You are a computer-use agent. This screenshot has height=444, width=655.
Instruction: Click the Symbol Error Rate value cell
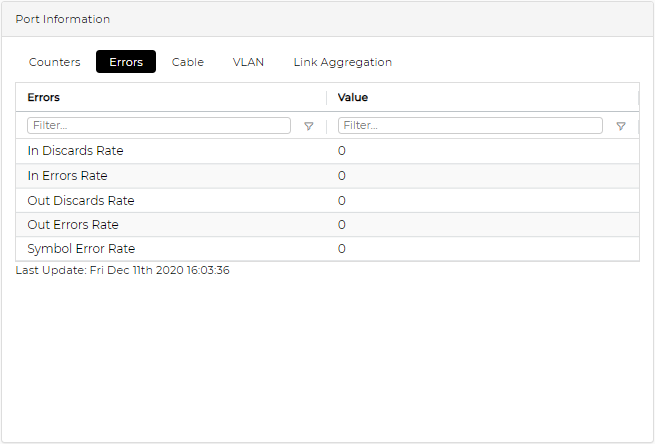[342, 249]
